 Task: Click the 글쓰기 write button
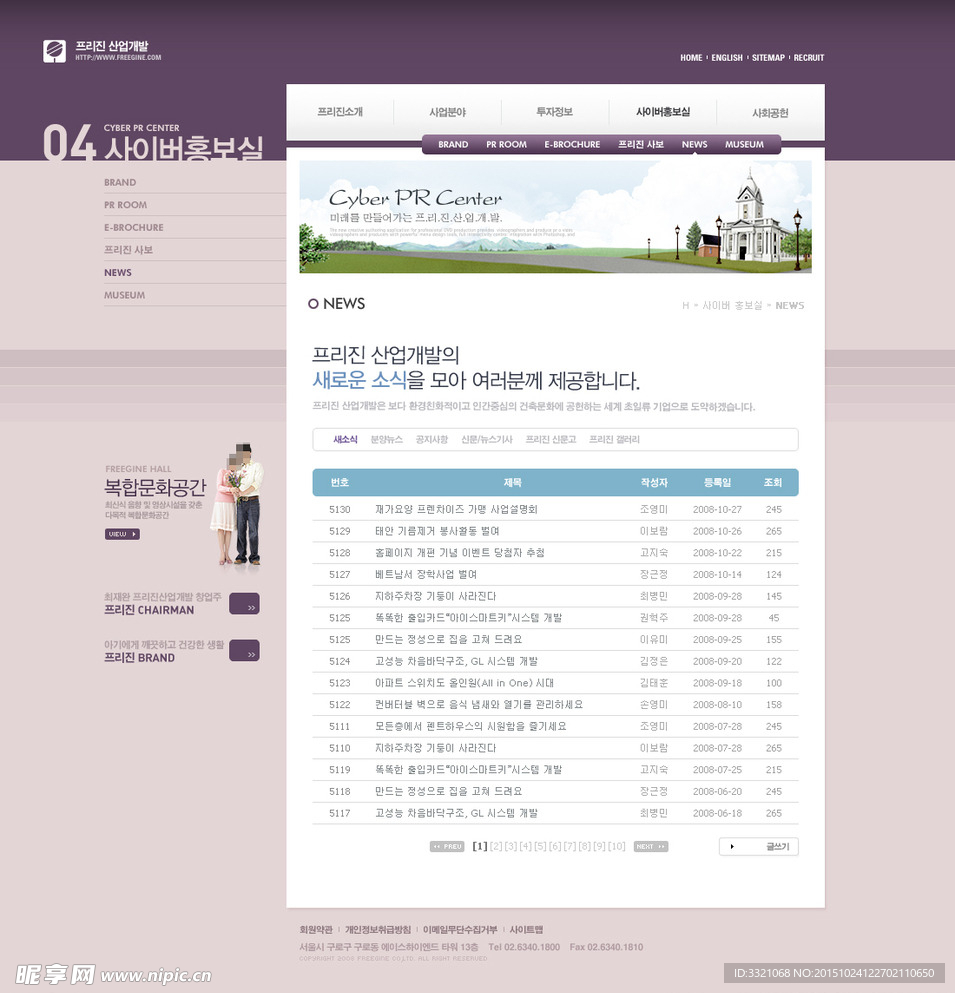[758, 847]
